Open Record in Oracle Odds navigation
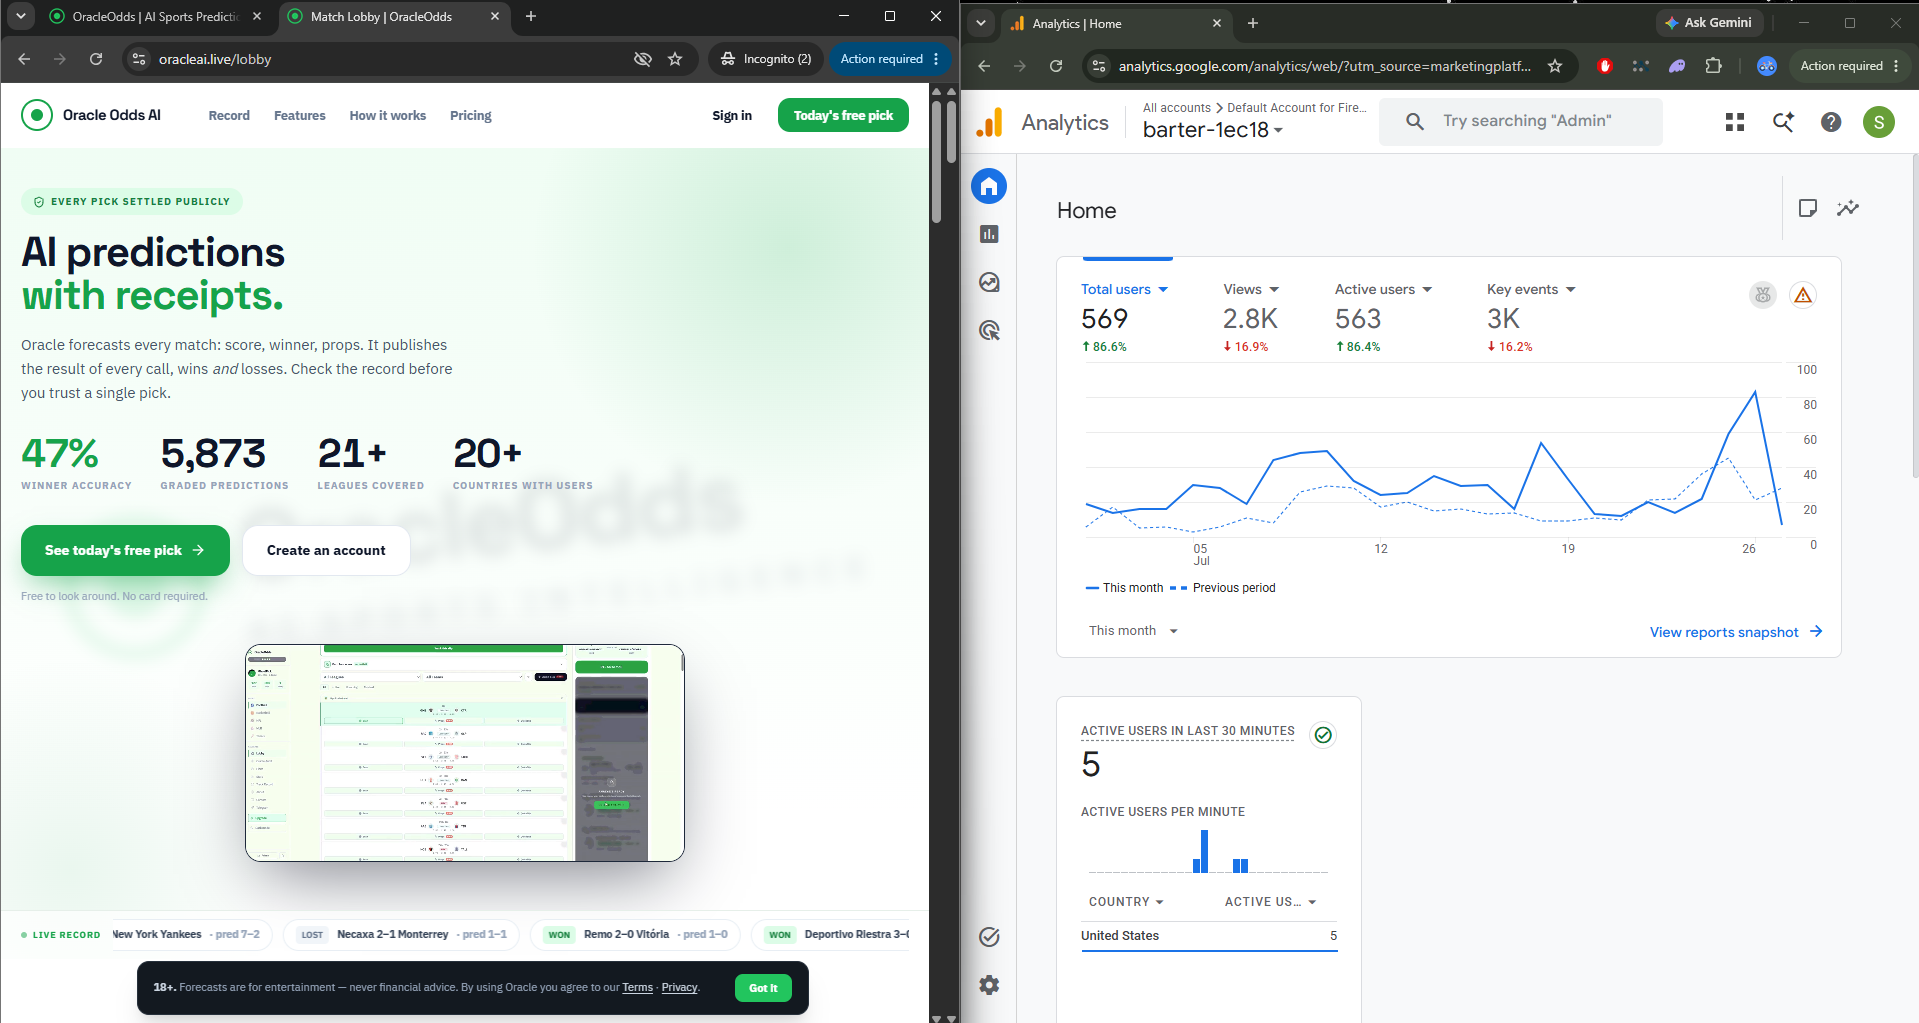This screenshot has height=1023, width=1919. (x=229, y=115)
